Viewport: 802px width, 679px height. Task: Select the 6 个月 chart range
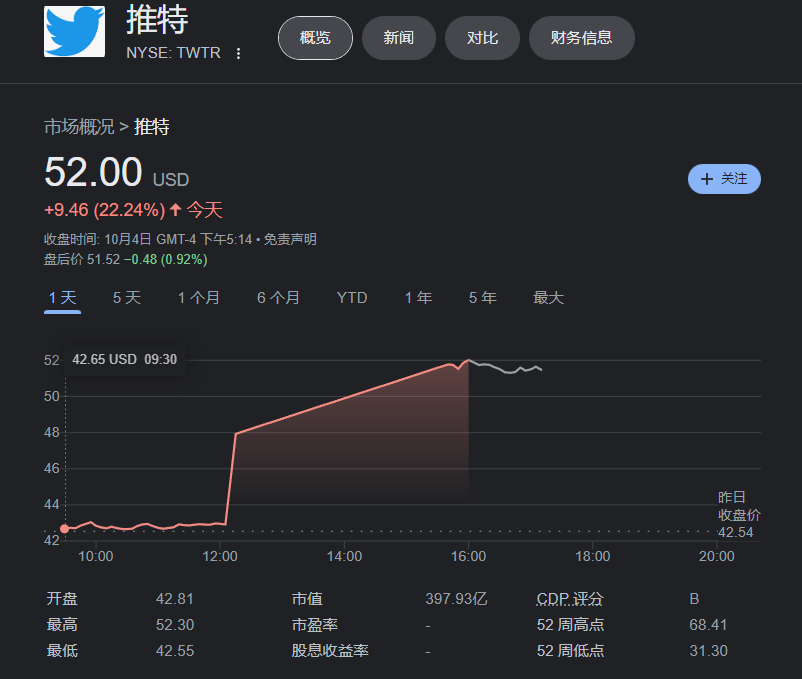[278, 298]
